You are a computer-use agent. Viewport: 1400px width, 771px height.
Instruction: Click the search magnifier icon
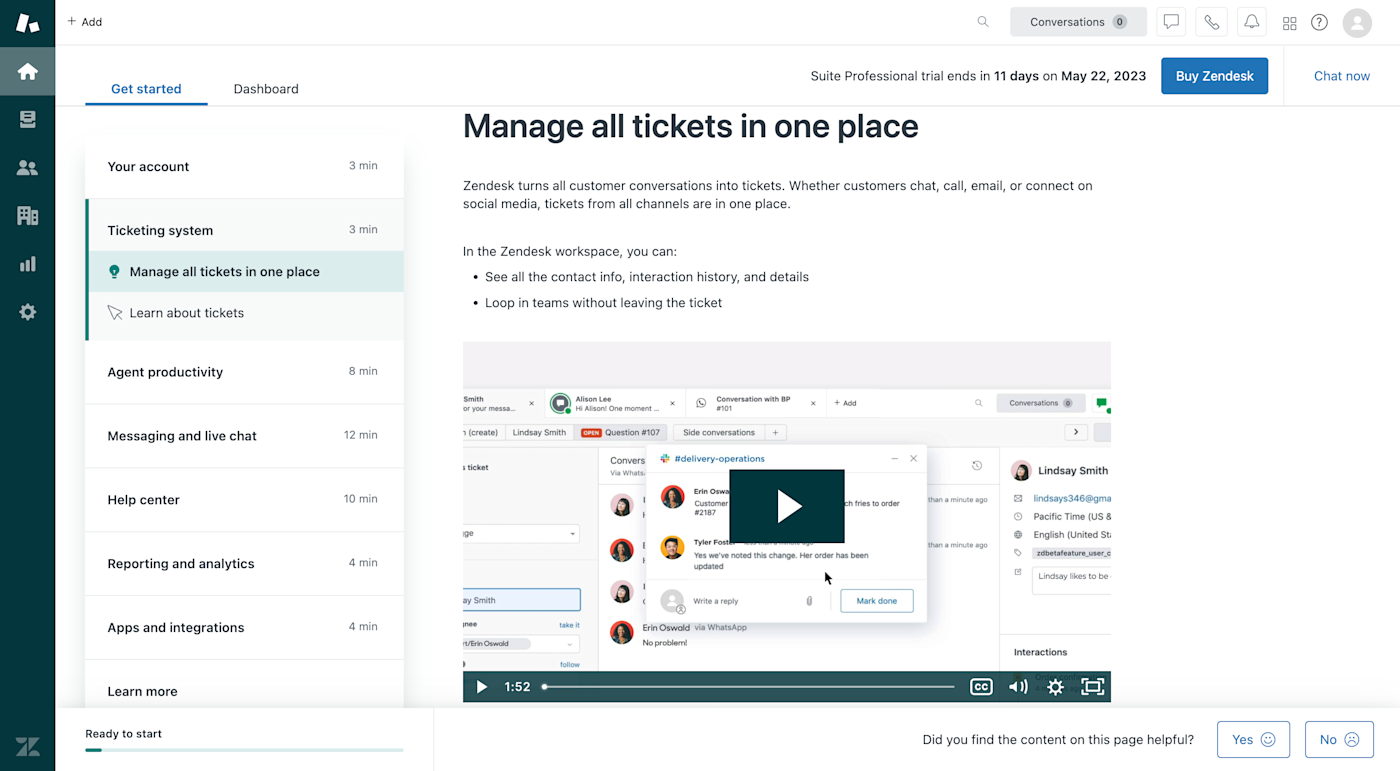coord(983,22)
